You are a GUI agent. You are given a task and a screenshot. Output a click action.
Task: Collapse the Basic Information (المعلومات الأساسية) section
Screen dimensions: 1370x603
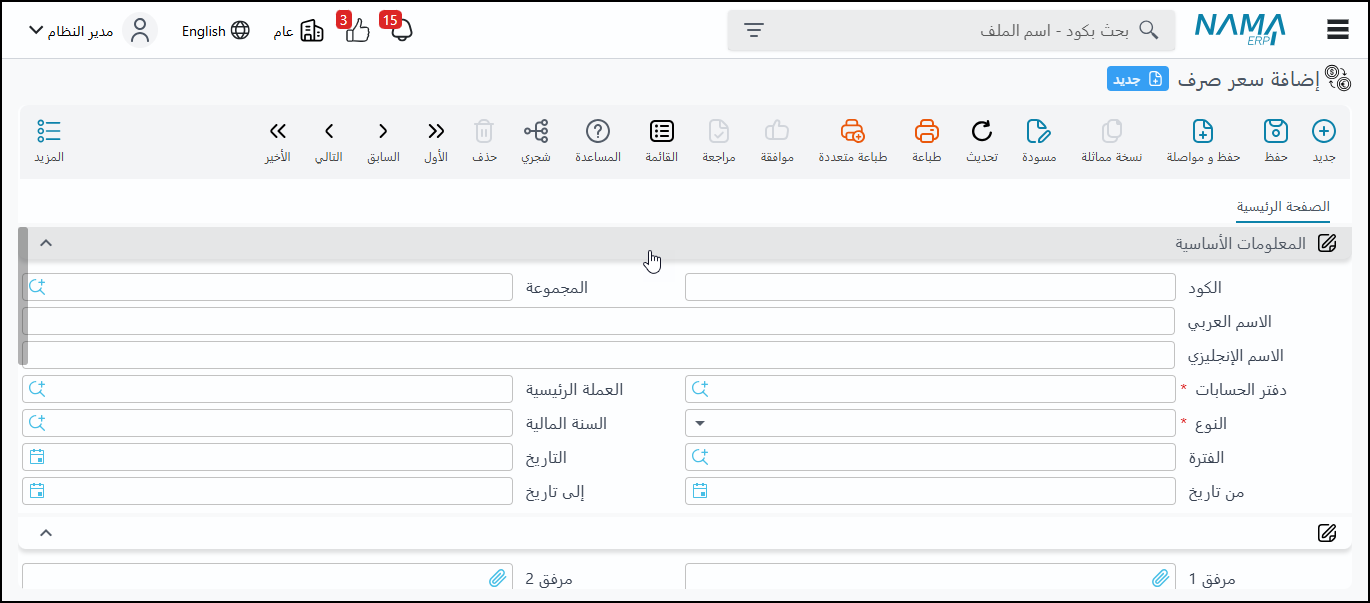coord(45,243)
